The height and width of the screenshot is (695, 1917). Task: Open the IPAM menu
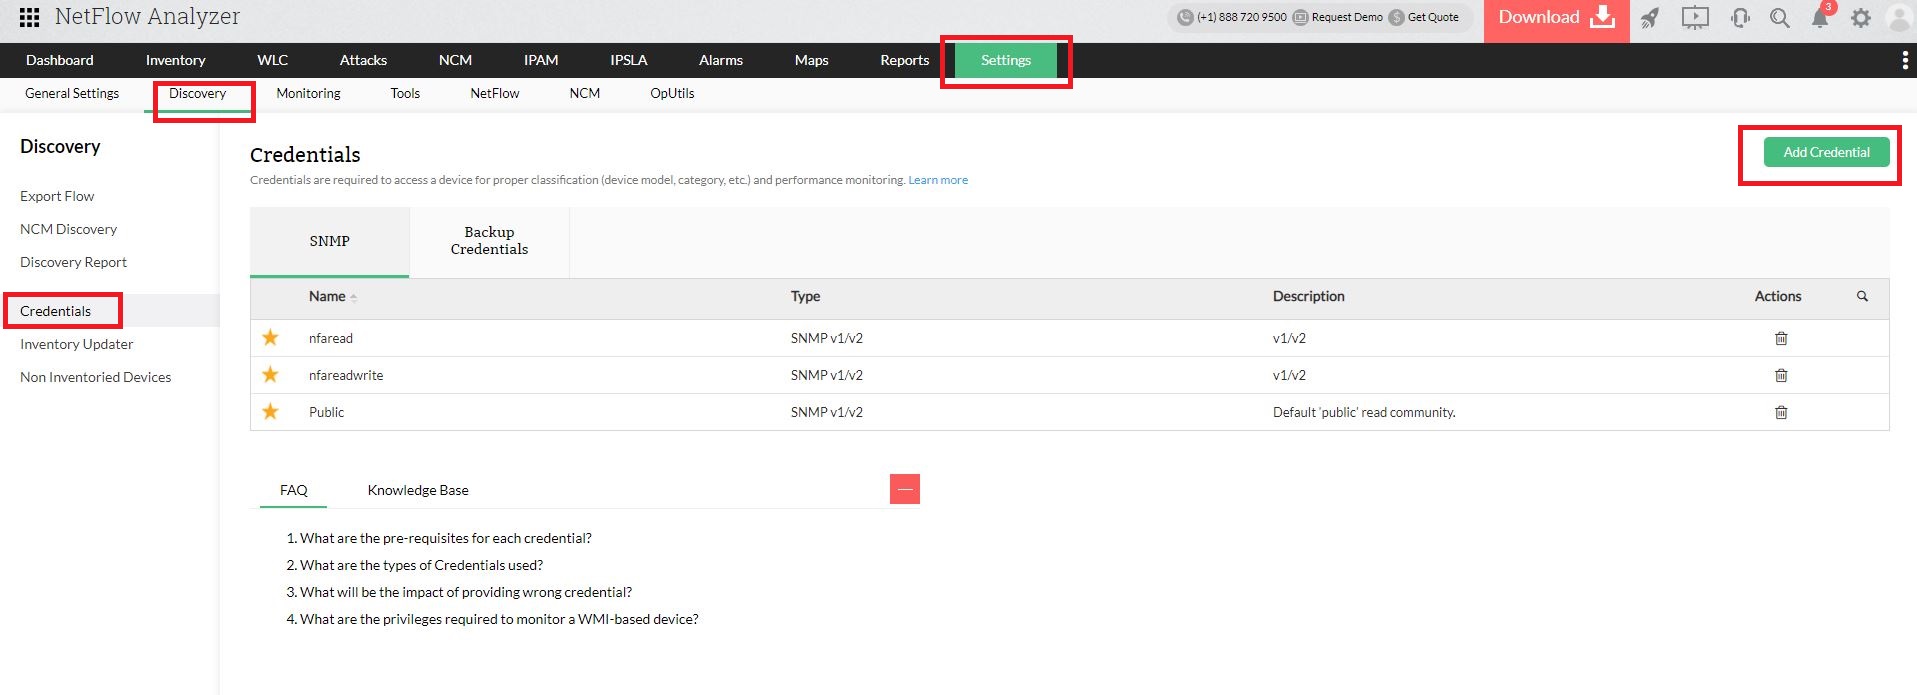[541, 60]
